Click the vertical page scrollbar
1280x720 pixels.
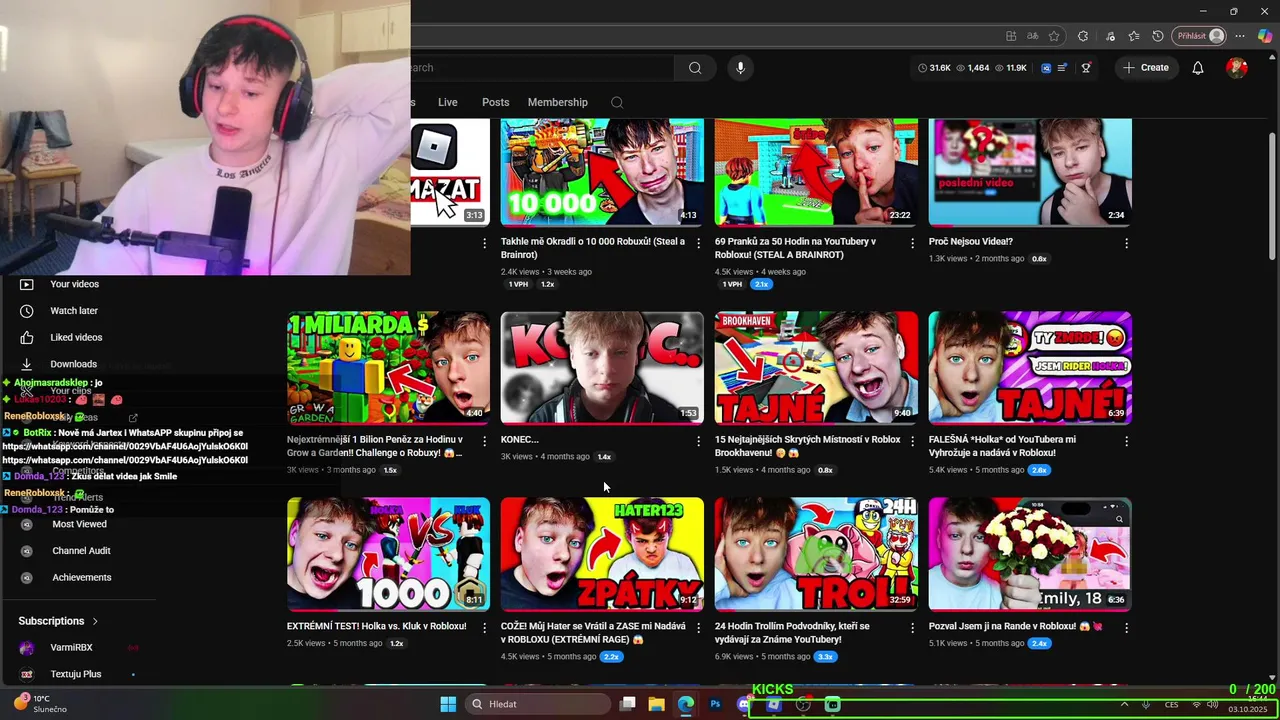[x=1272, y=195]
